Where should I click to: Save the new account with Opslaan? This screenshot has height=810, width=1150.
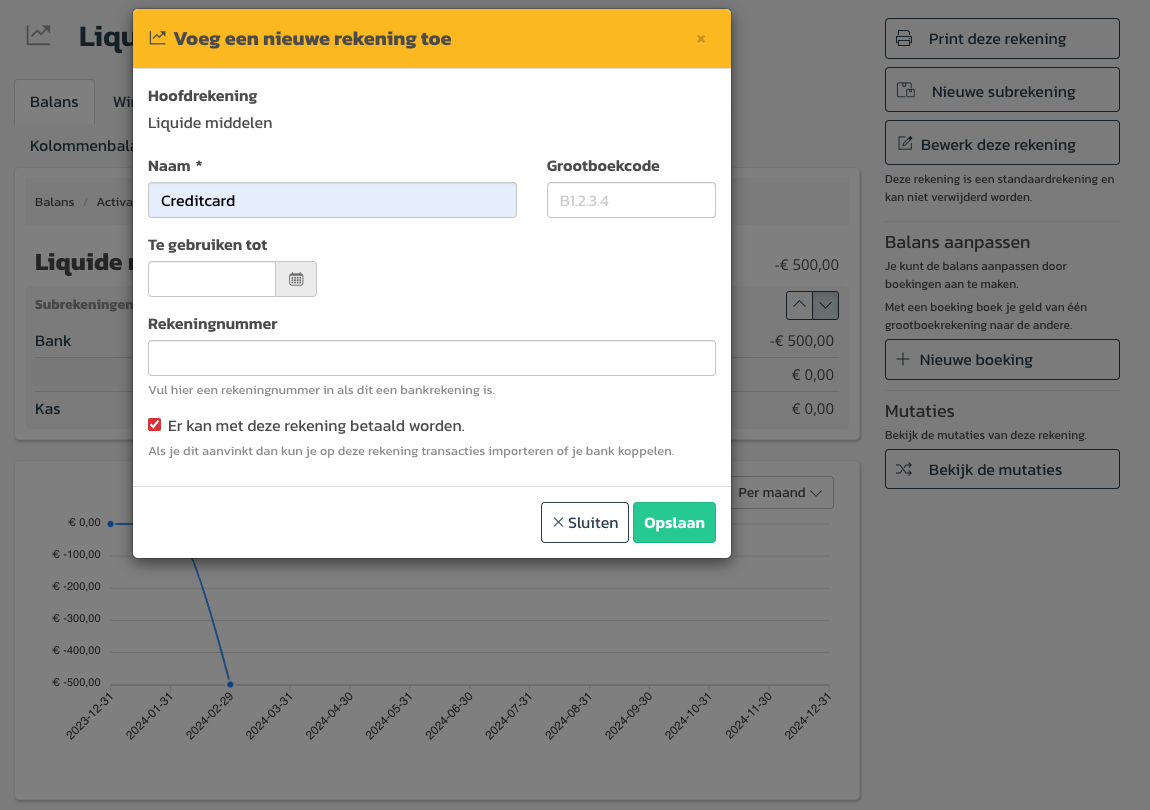[674, 522]
